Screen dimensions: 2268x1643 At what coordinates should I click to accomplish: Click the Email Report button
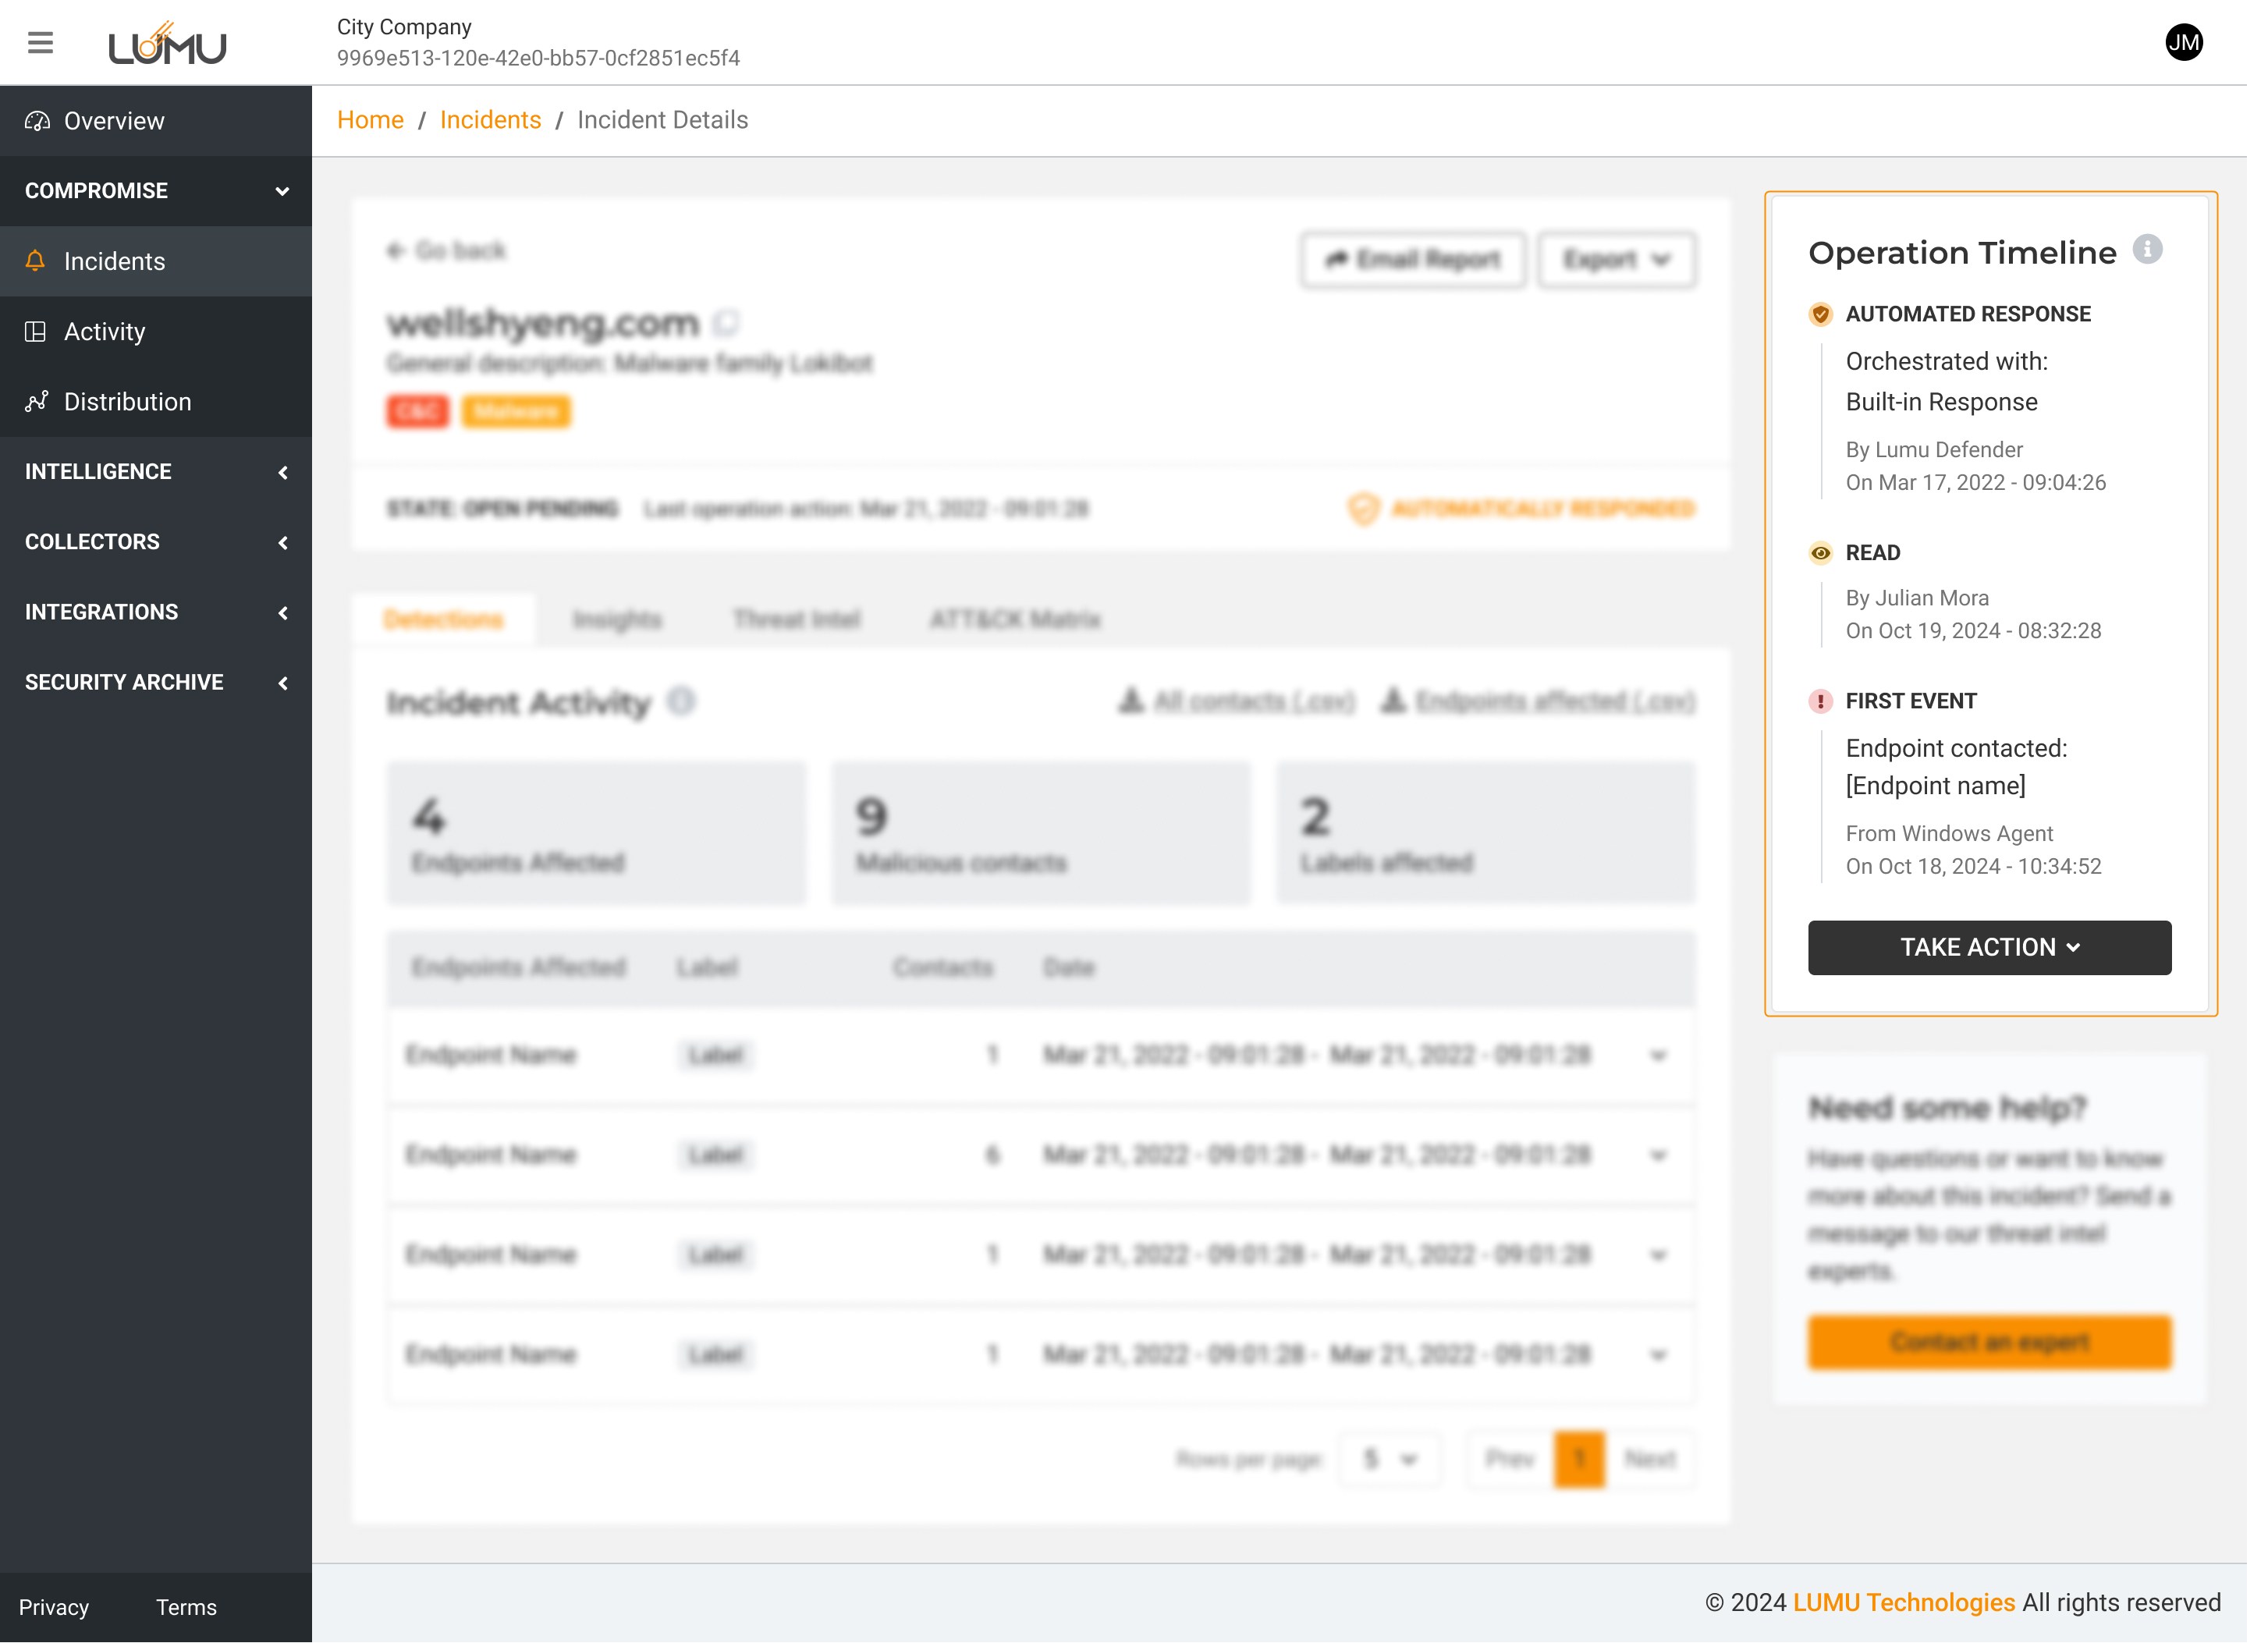(1412, 260)
